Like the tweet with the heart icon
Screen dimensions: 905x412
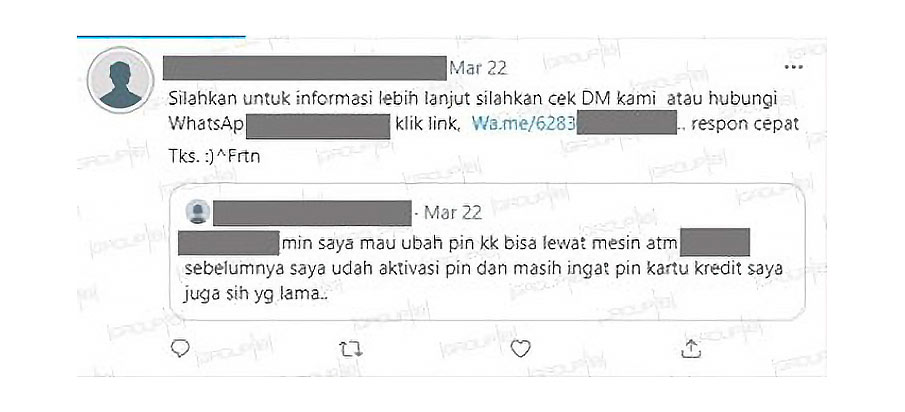521,349
